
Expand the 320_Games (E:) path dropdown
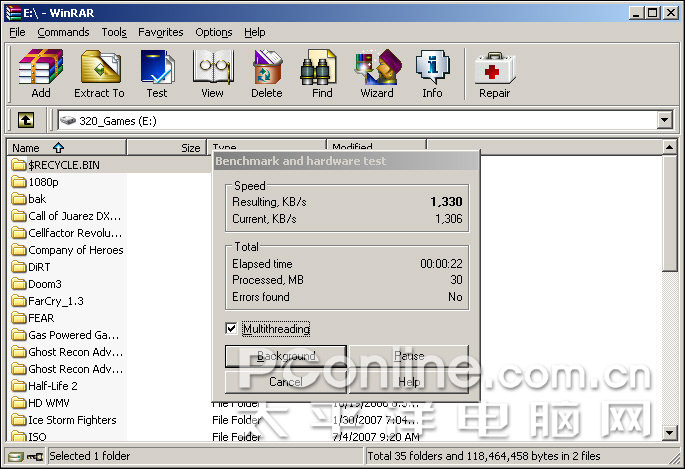pyautogui.click(x=664, y=120)
